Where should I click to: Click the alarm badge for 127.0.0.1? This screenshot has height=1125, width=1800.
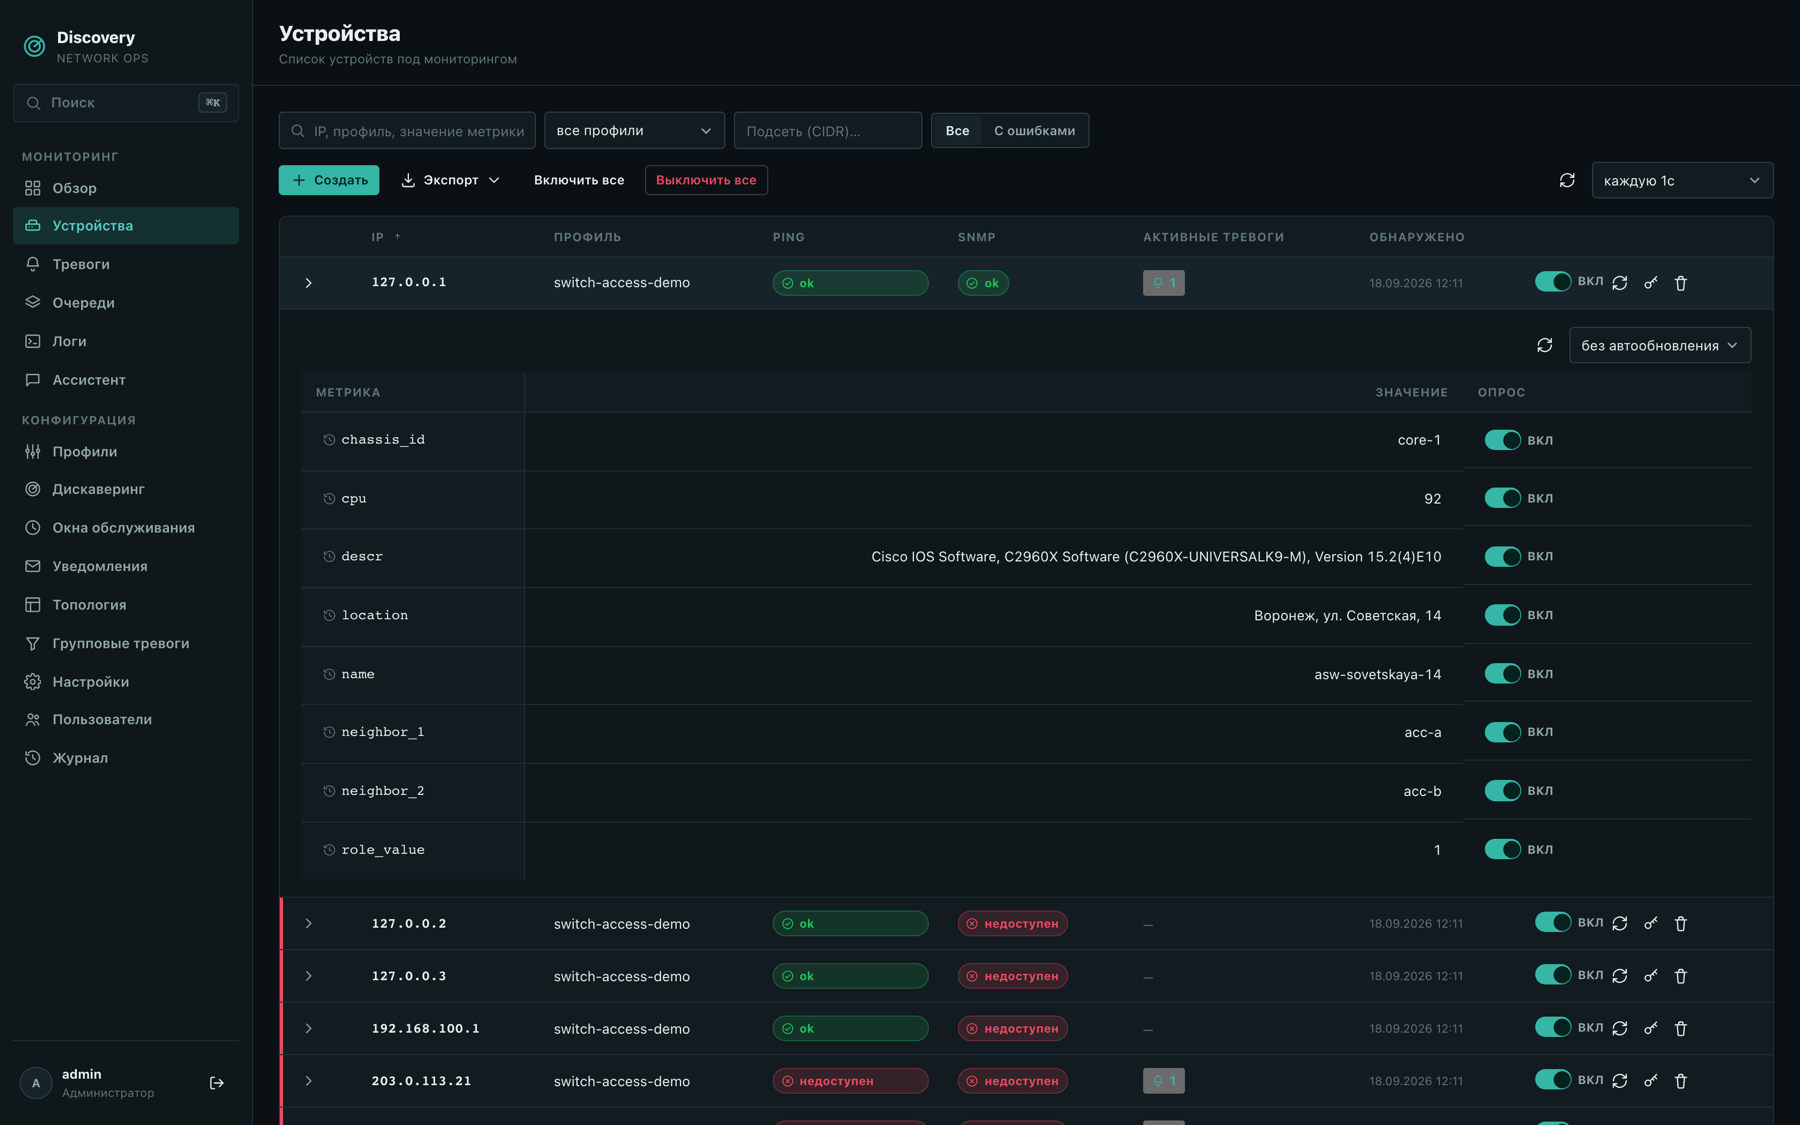(x=1164, y=283)
